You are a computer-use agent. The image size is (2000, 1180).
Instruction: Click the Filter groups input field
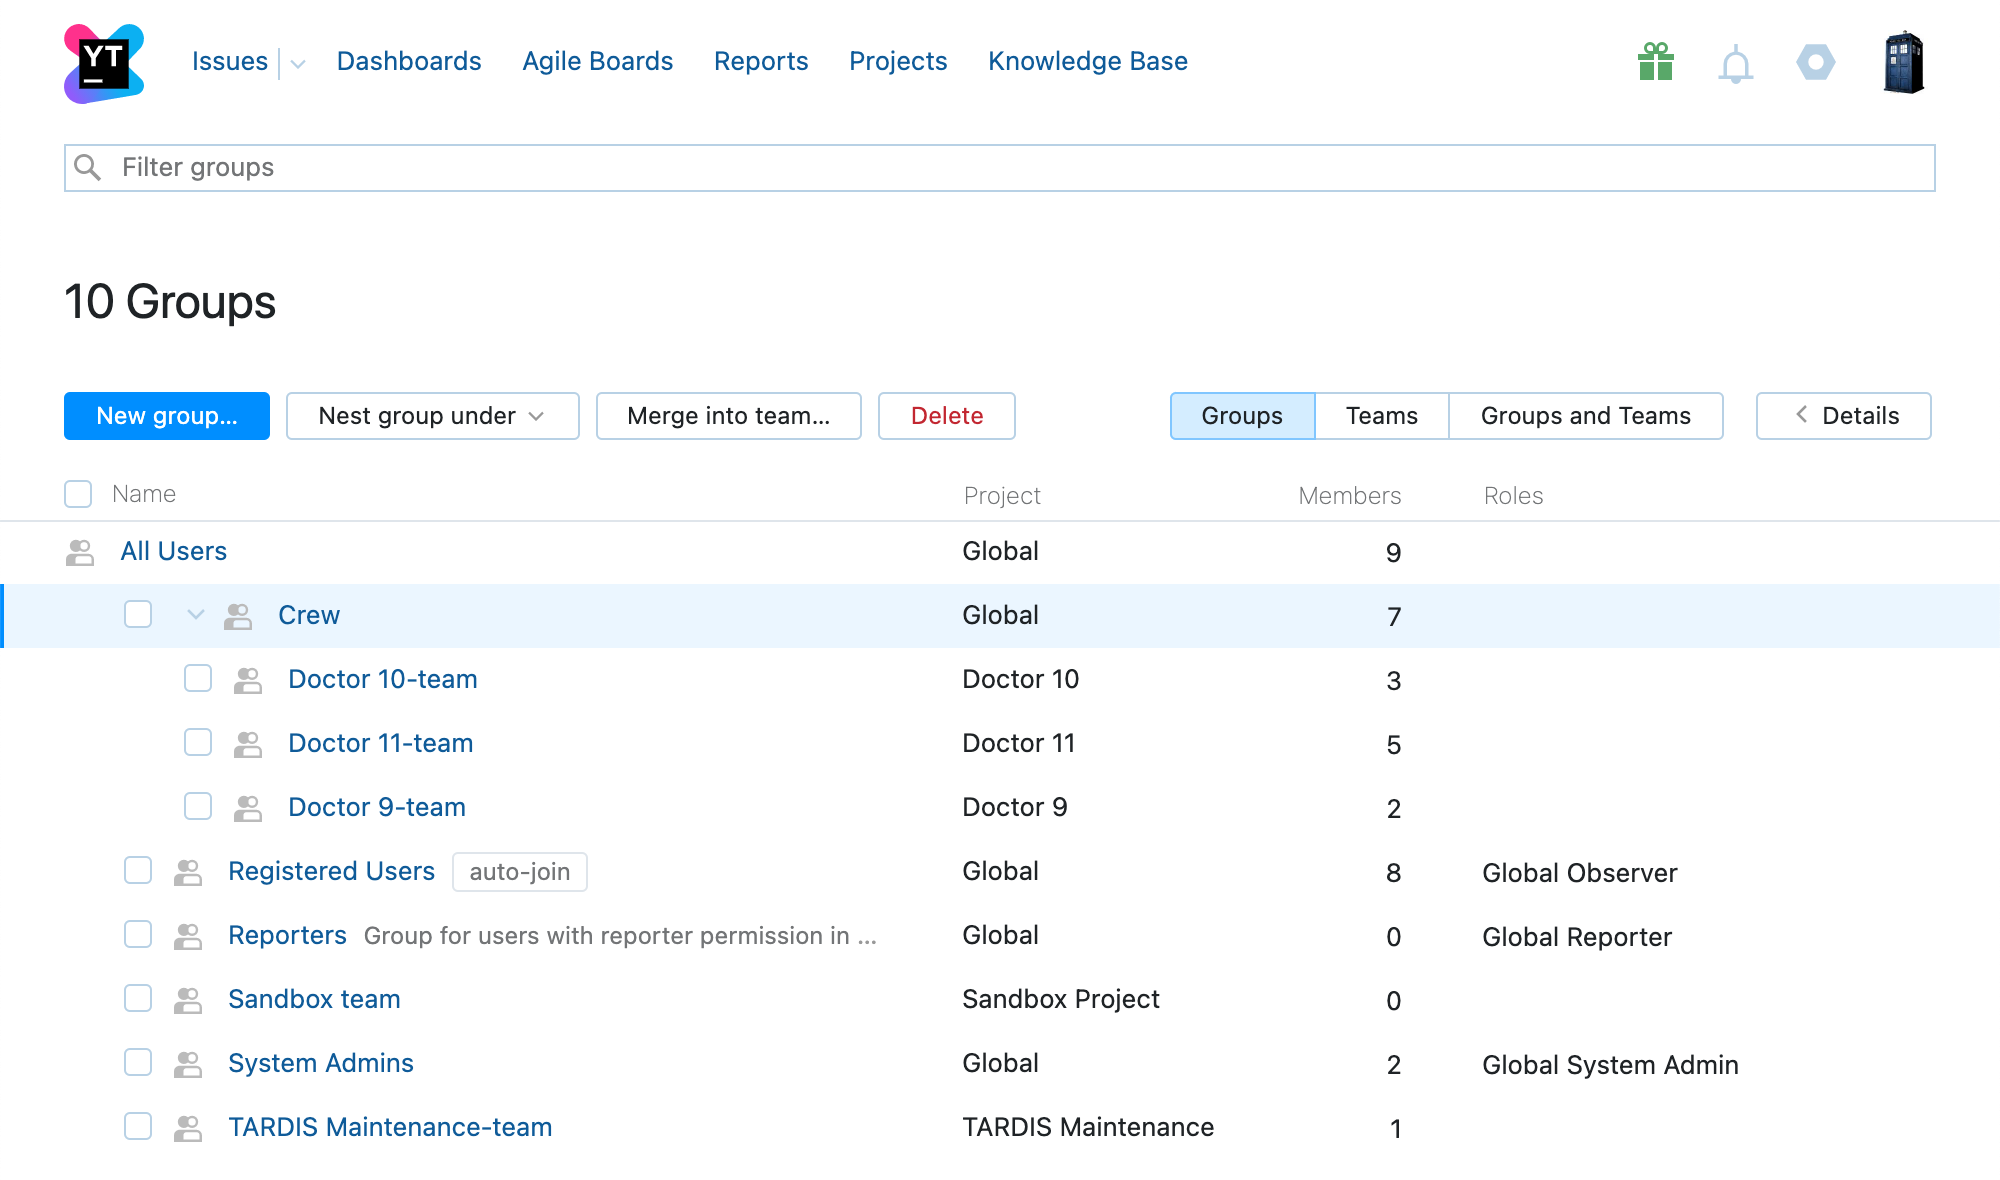[x=600, y=167]
